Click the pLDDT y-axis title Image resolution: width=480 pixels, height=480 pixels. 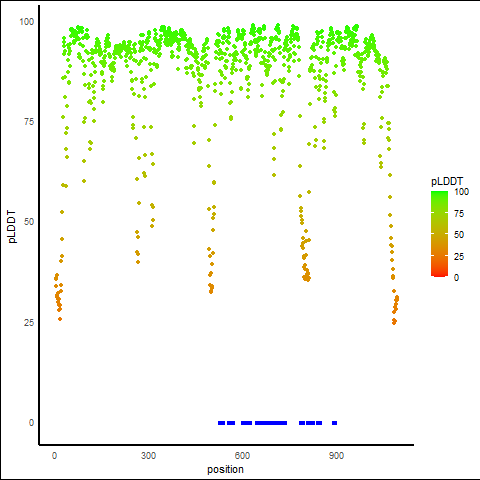[x=12, y=227]
